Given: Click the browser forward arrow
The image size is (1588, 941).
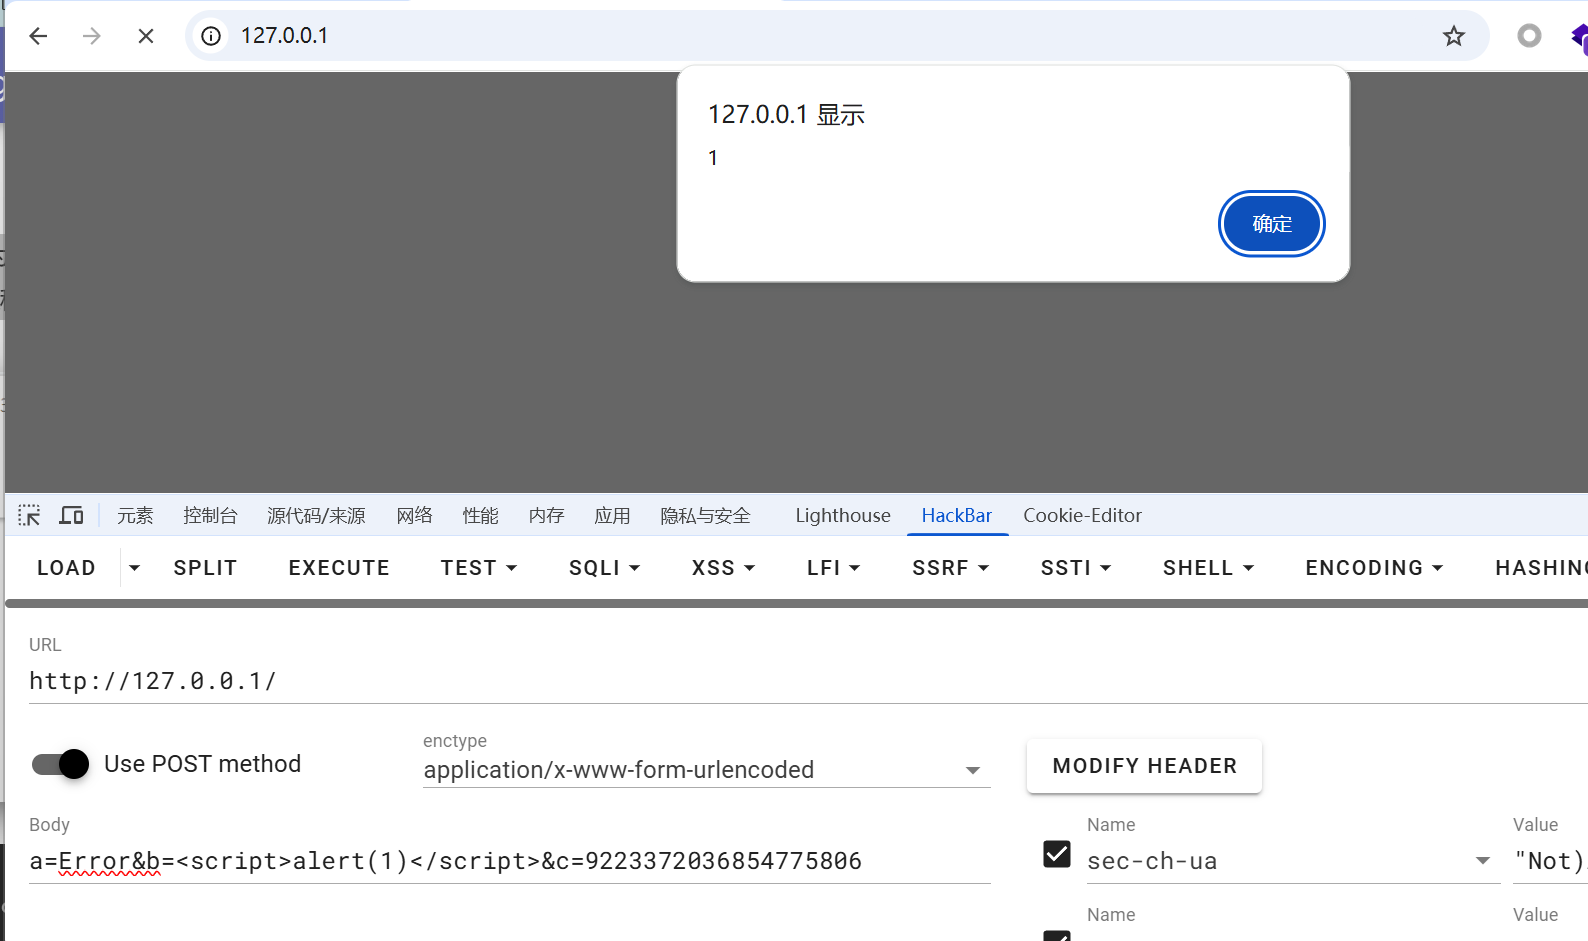Looking at the screenshot, I should (x=92, y=36).
